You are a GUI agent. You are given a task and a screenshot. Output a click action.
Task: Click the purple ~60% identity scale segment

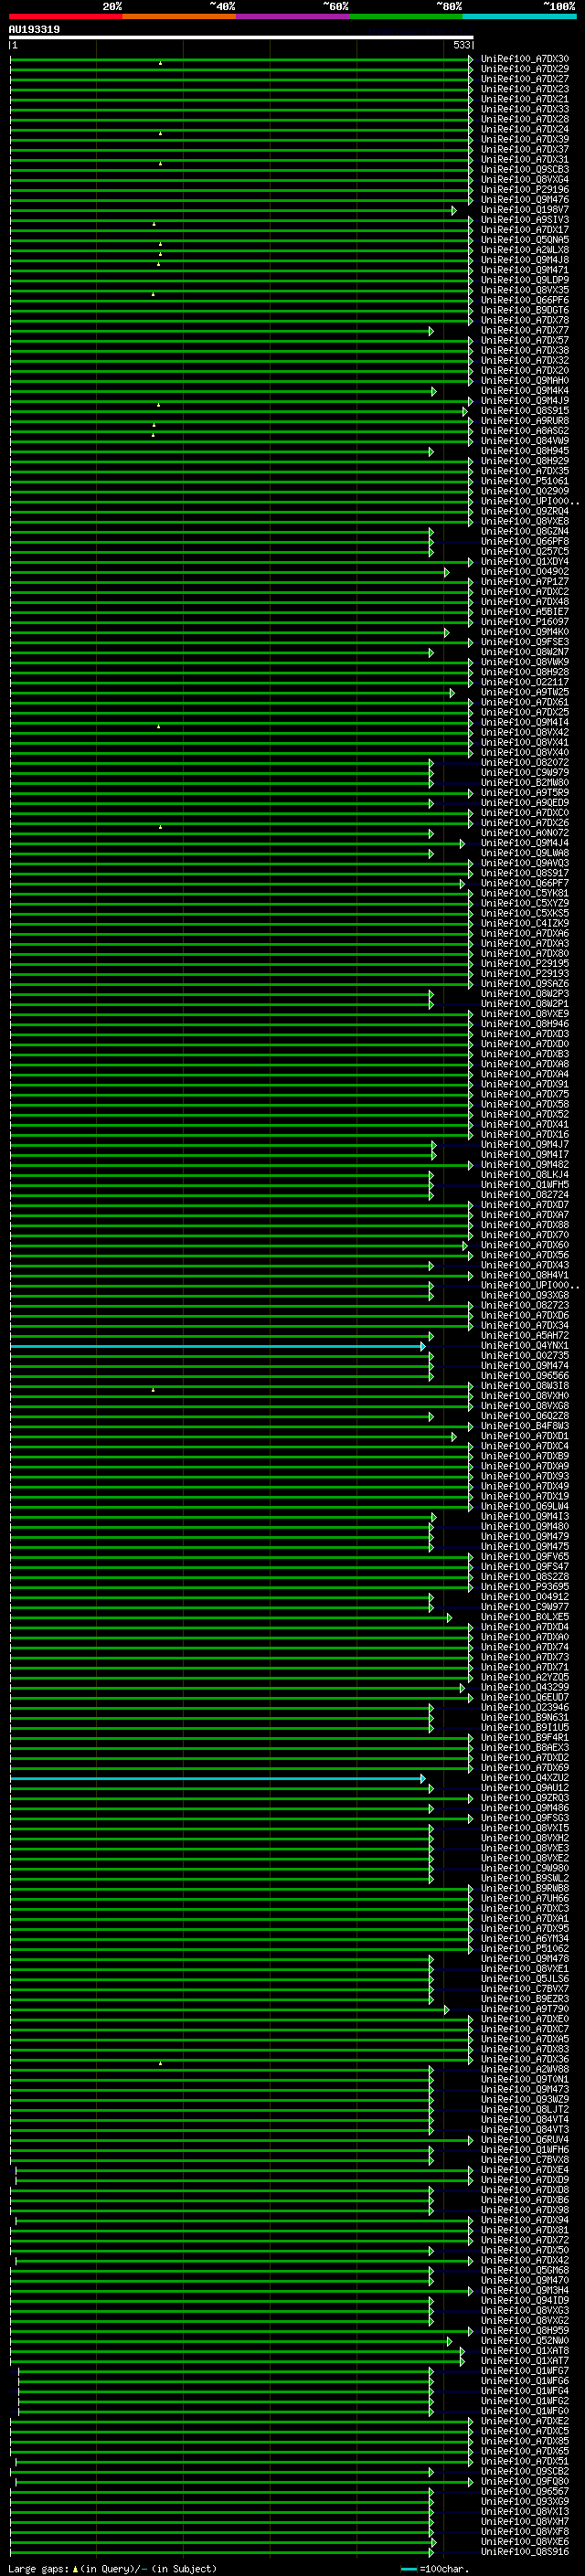[293, 16]
